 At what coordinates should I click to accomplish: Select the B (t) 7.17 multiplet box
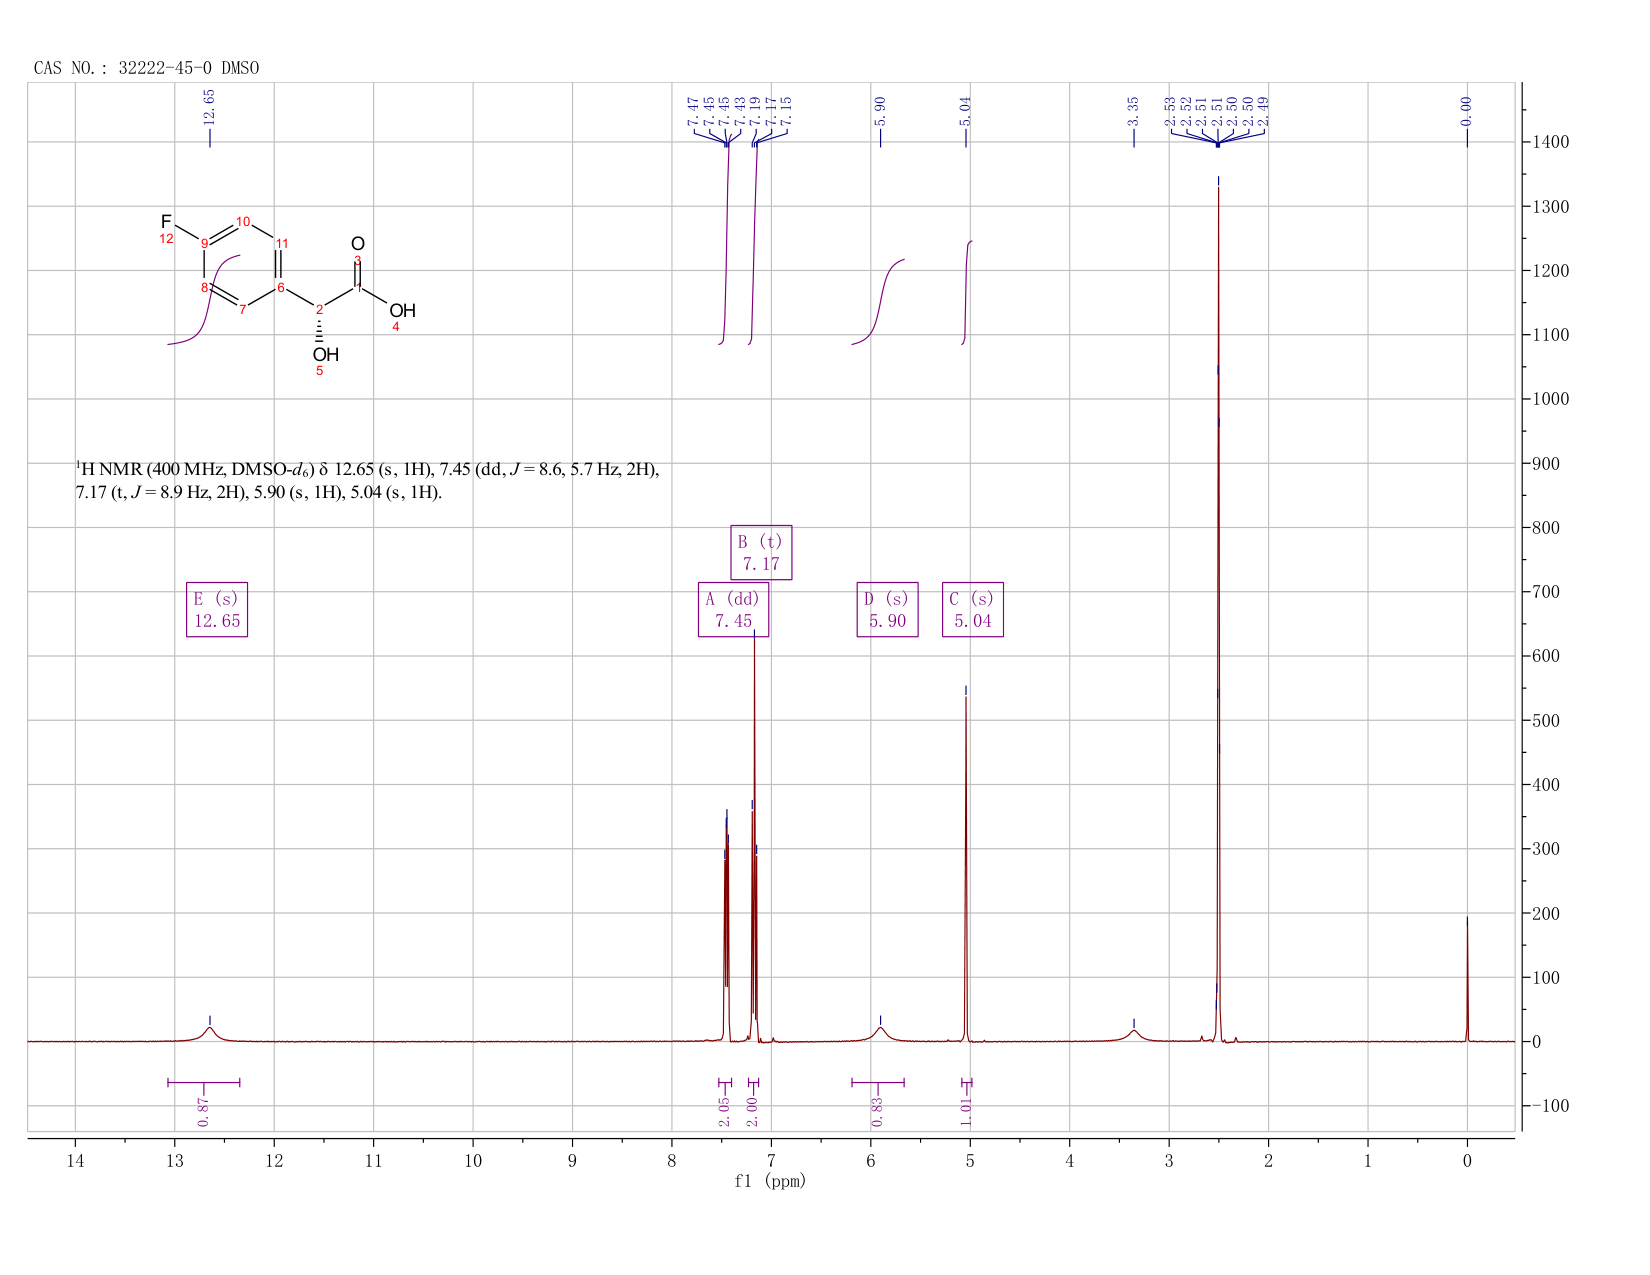(x=761, y=553)
